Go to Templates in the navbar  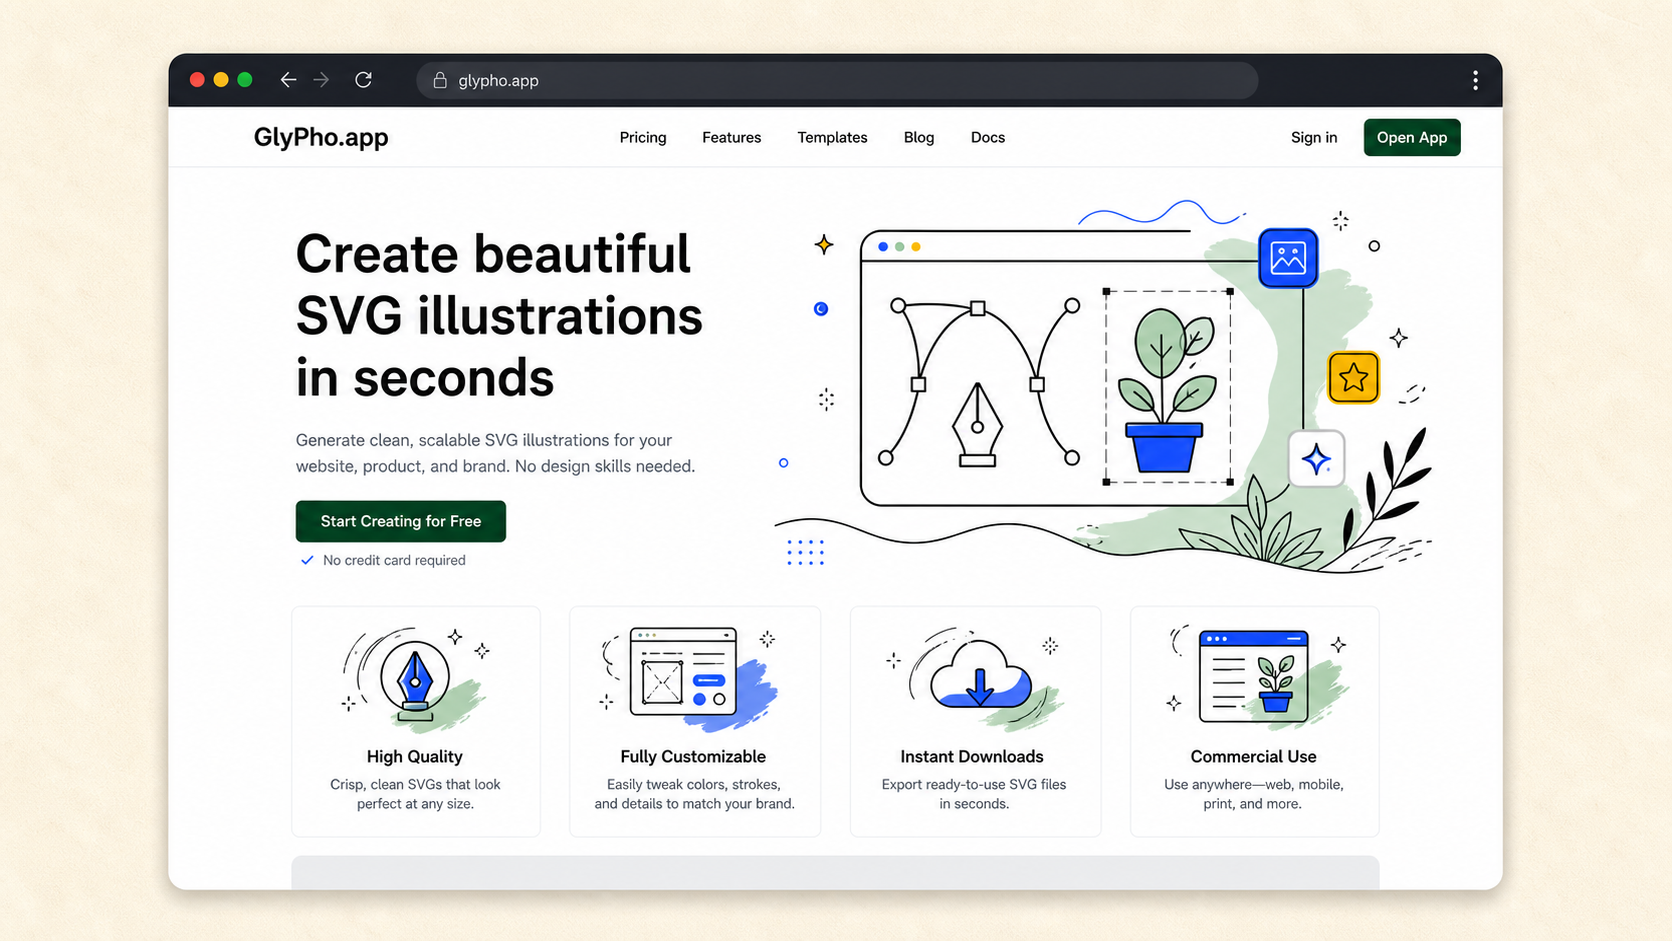coord(832,137)
